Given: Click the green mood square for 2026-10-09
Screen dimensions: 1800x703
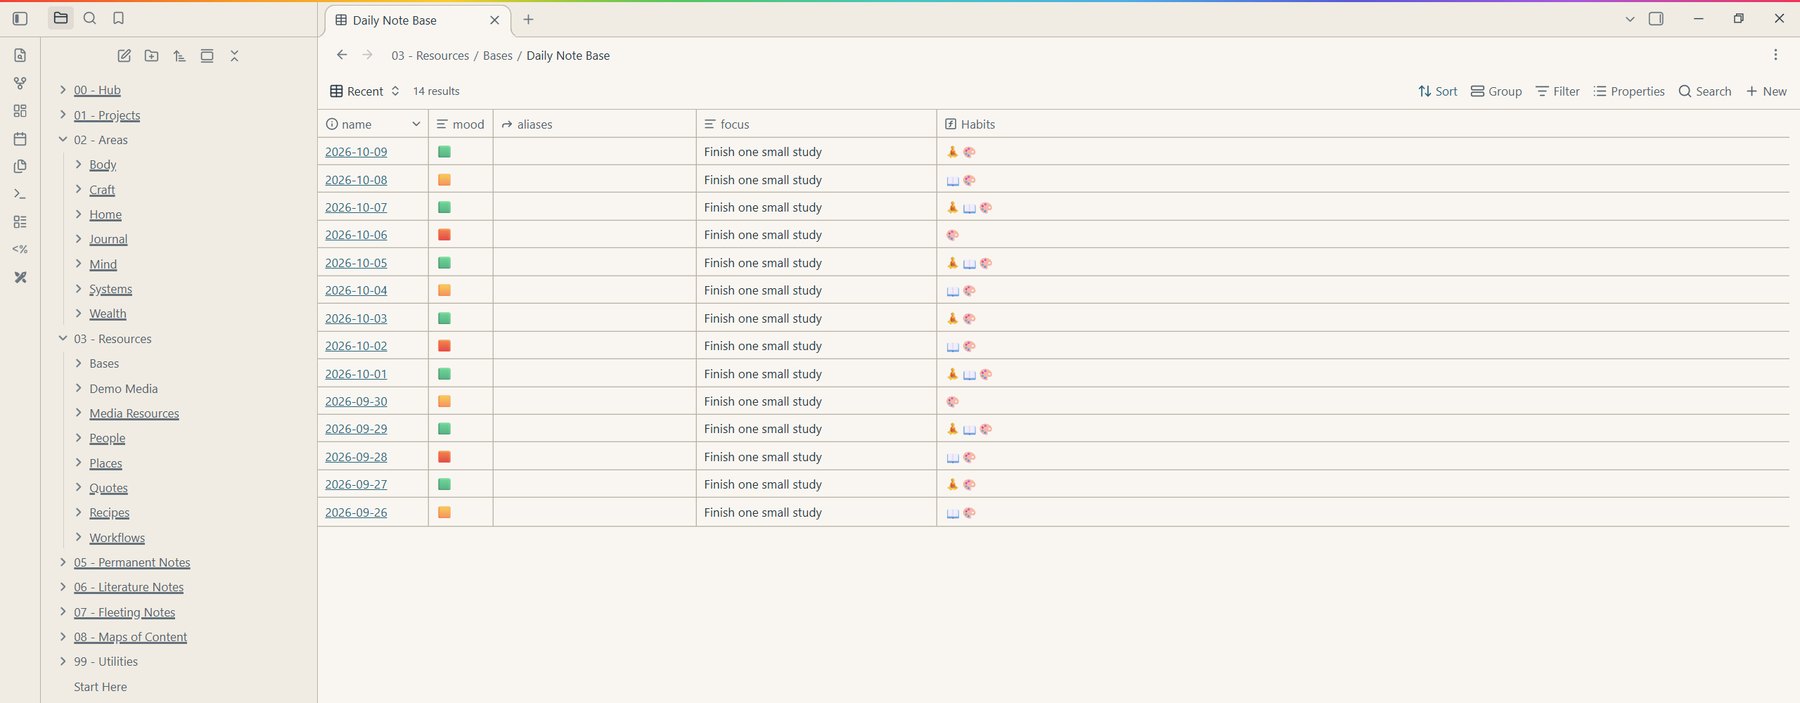Looking at the screenshot, I should point(444,152).
